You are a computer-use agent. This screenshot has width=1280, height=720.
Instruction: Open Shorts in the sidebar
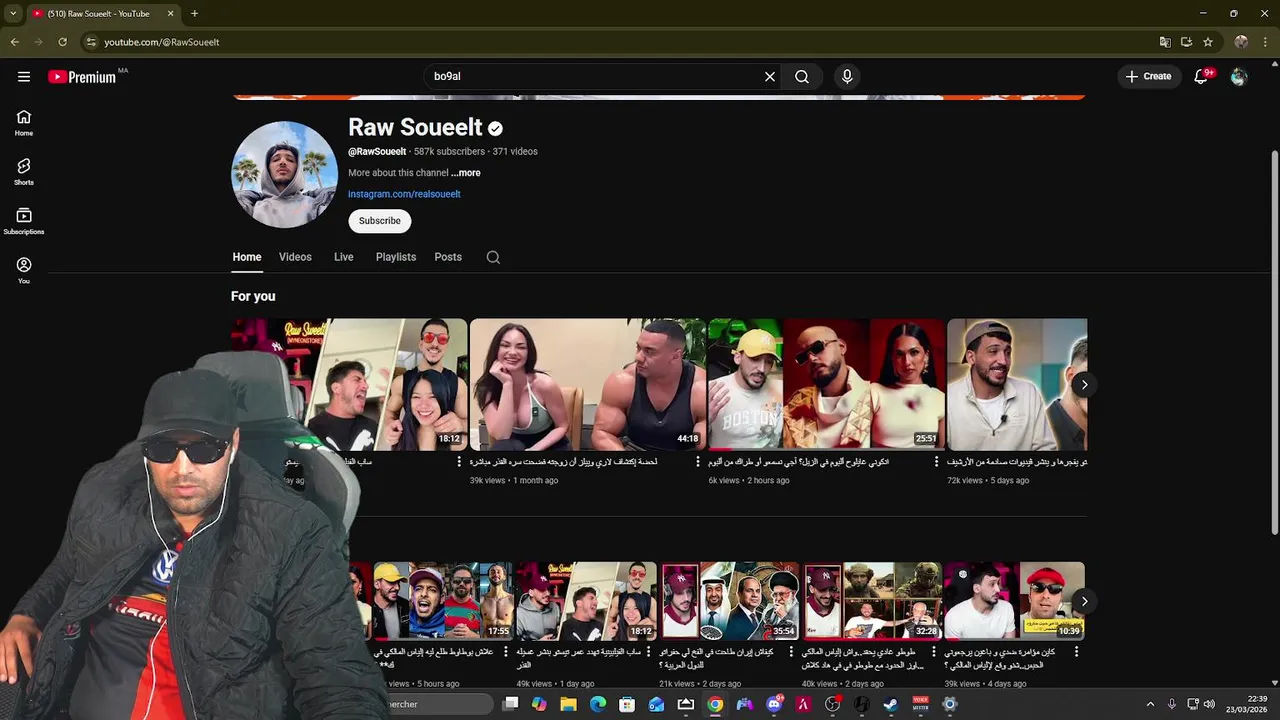point(24,172)
